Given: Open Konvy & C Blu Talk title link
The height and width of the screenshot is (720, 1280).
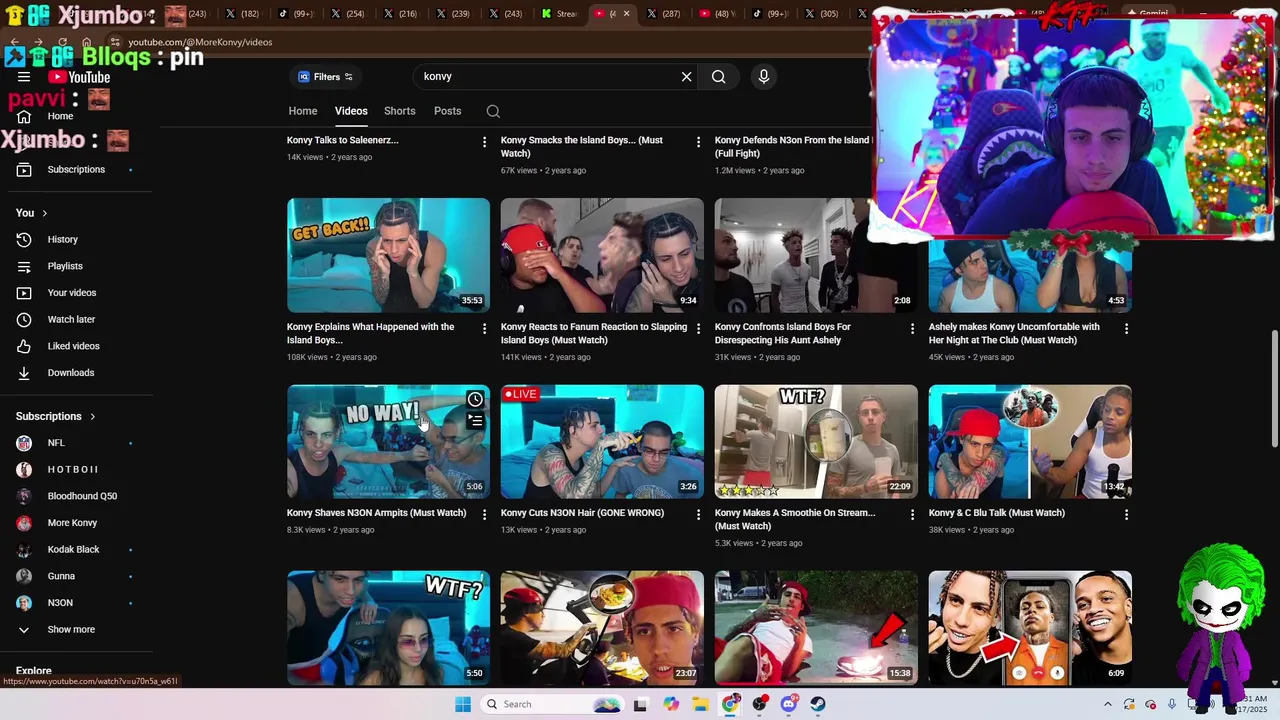Looking at the screenshot, I should pyautogui.click(x=996, y=513).
